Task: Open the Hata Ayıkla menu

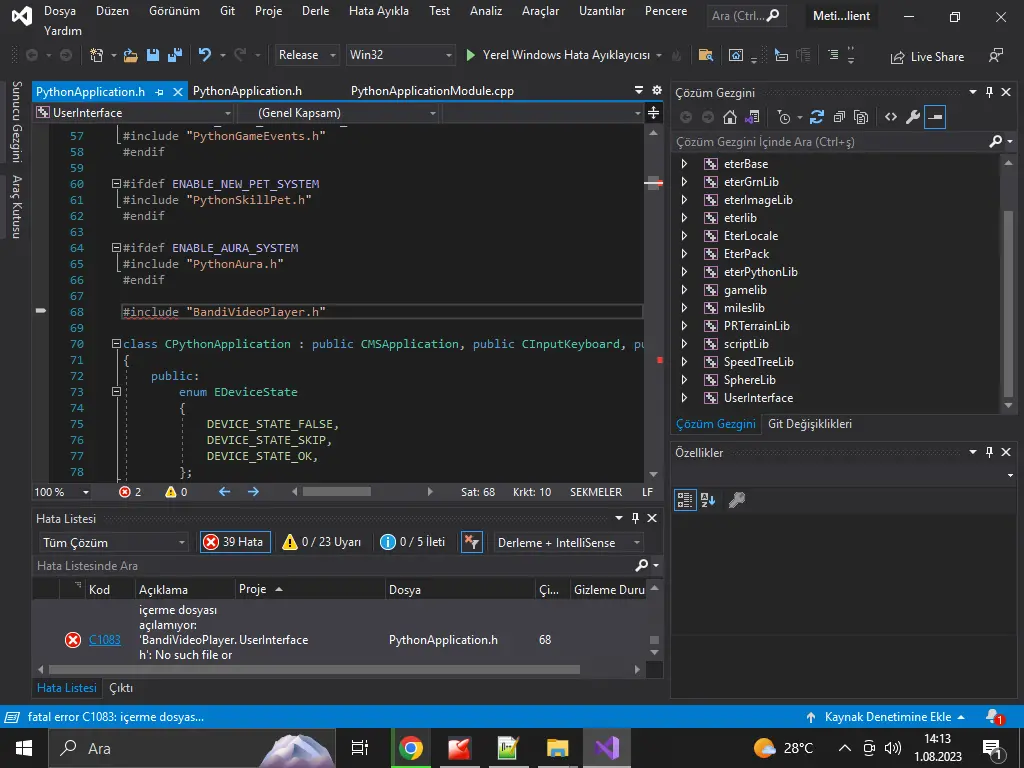Action: [x=379, y=11]
